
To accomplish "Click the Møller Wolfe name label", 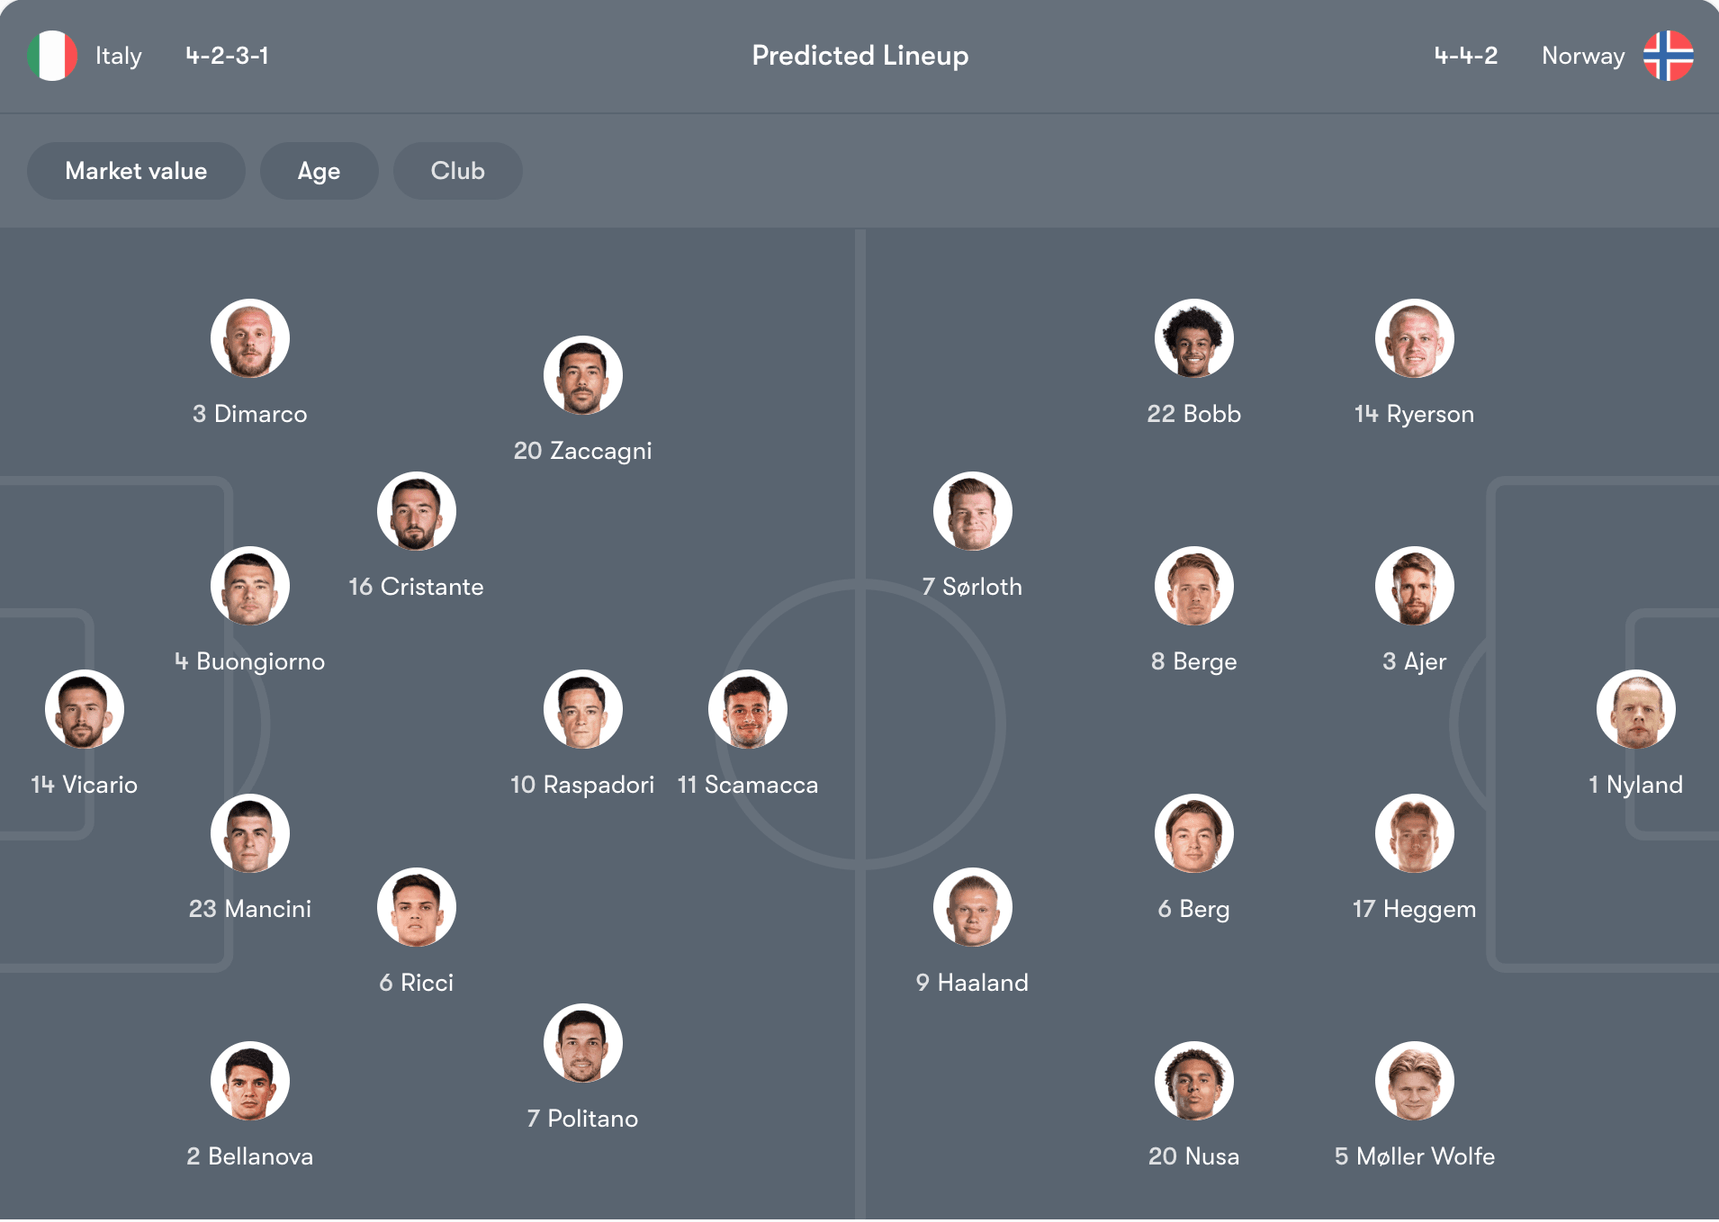I will pos(1414,1156).
